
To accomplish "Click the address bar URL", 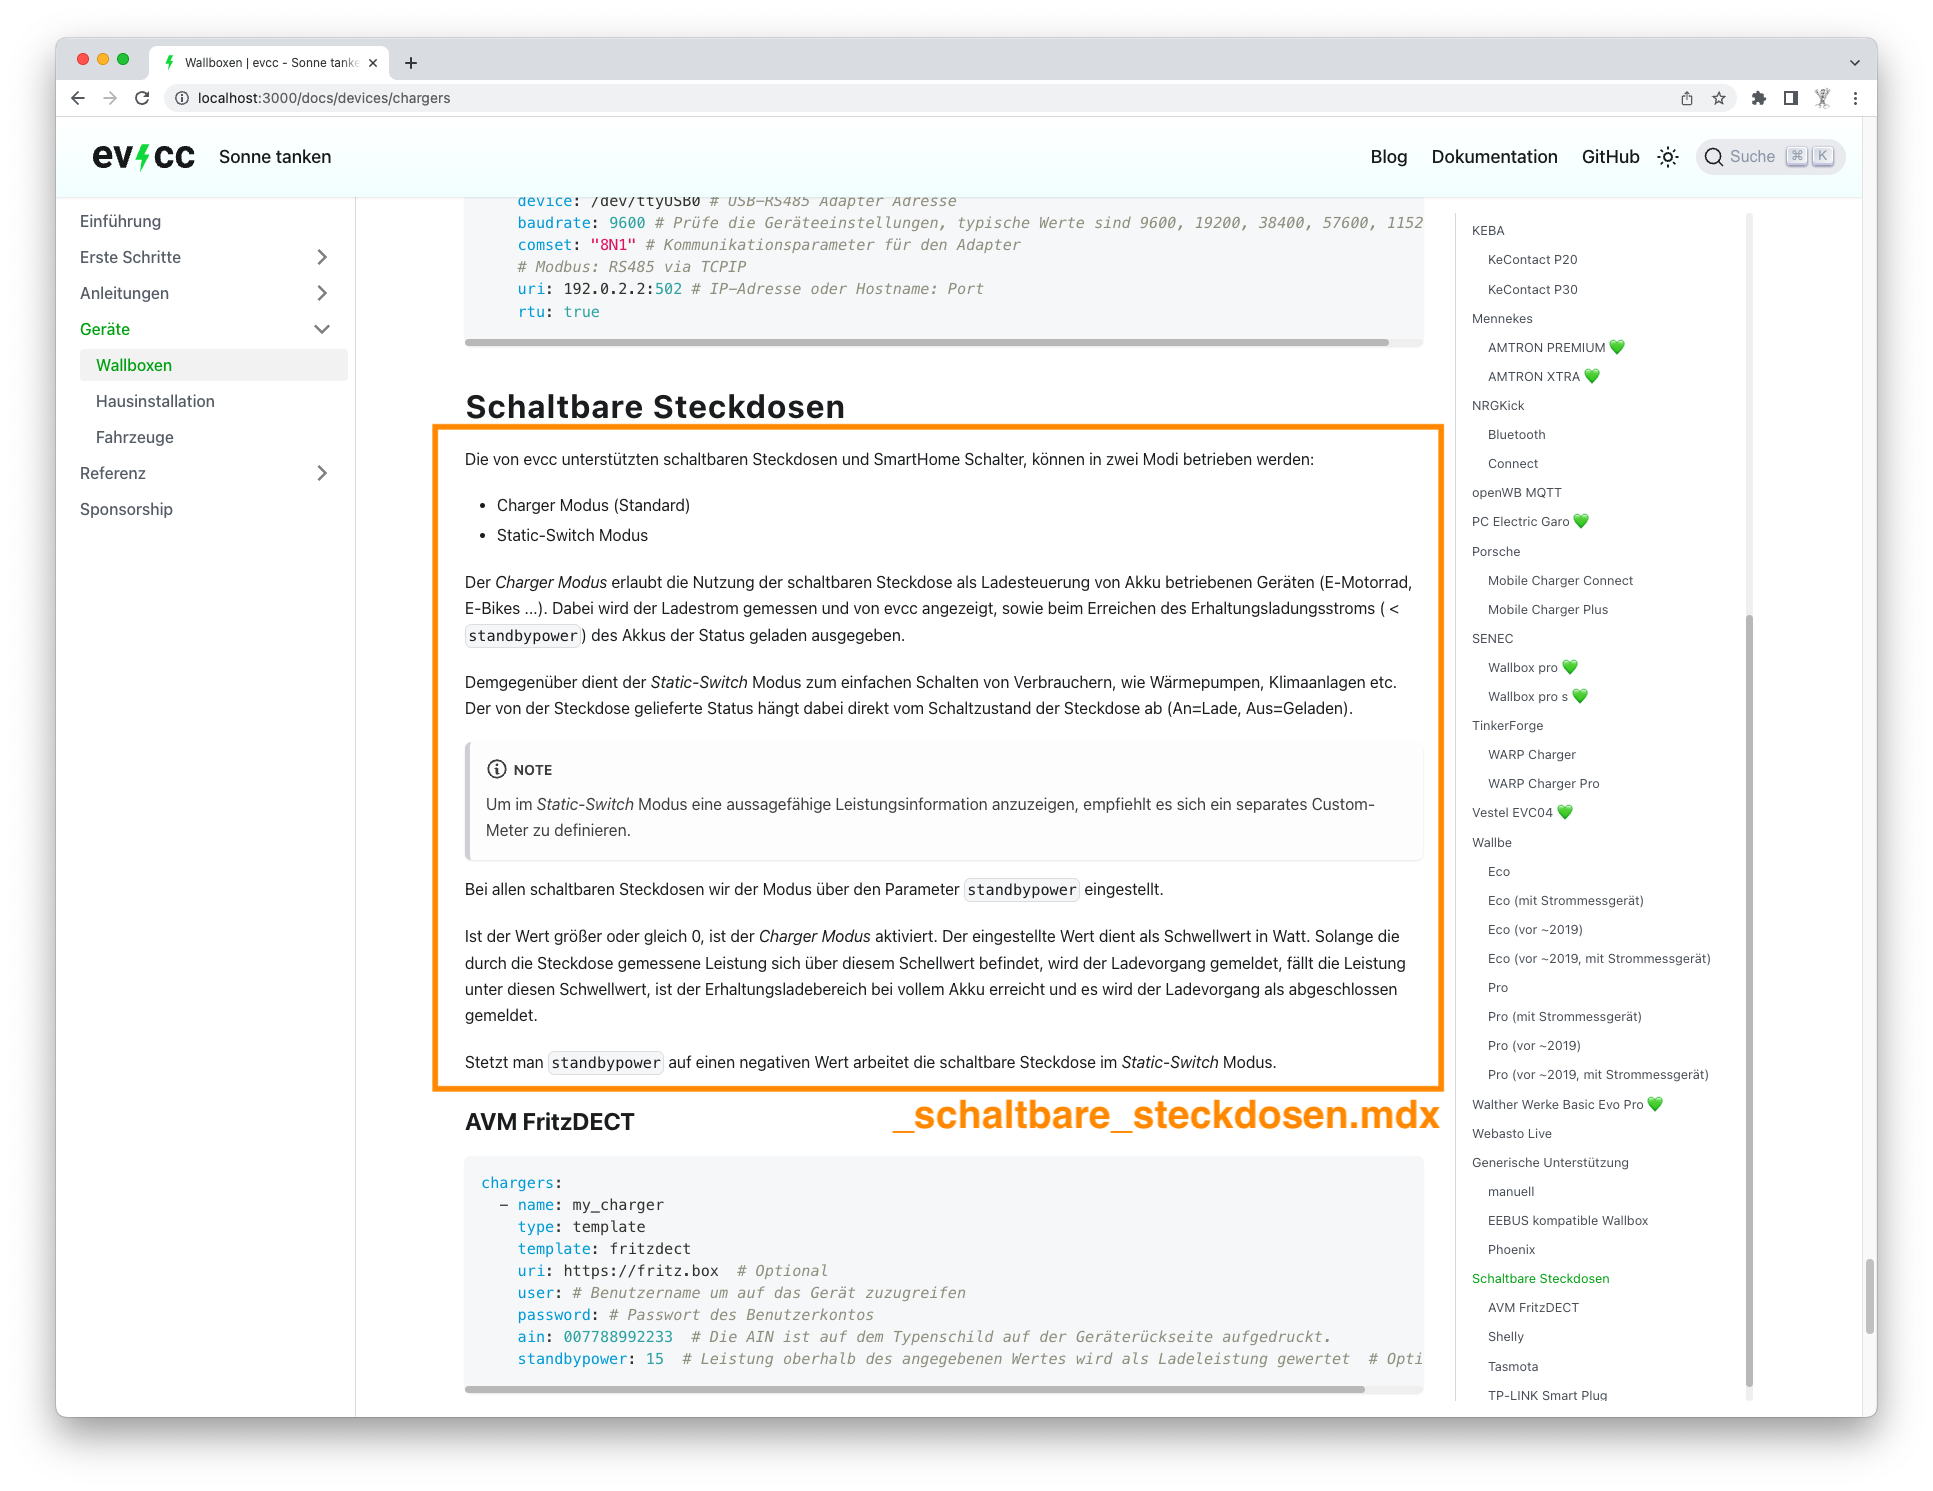I will pyautogui.click(x=324, y=98).
